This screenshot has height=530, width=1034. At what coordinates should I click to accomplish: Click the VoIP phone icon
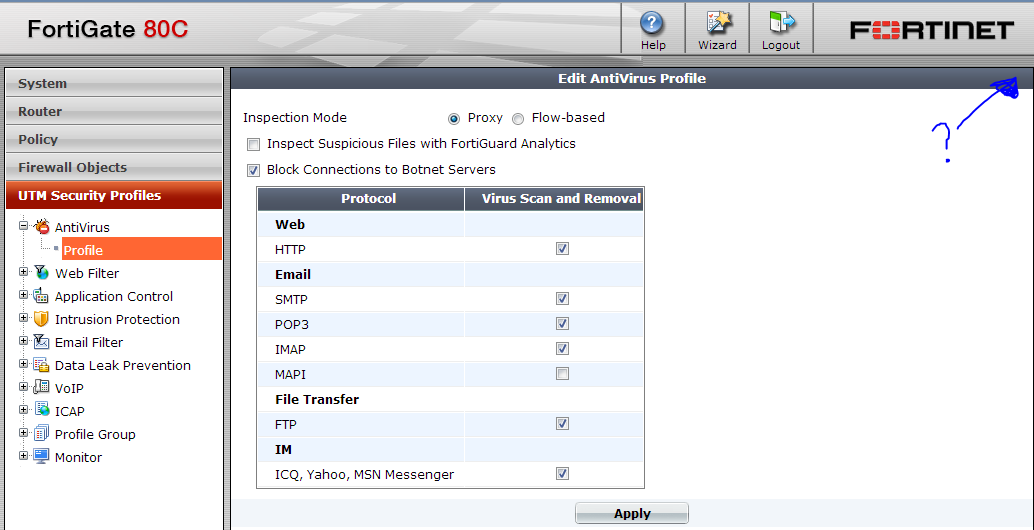tap(41, 388)
